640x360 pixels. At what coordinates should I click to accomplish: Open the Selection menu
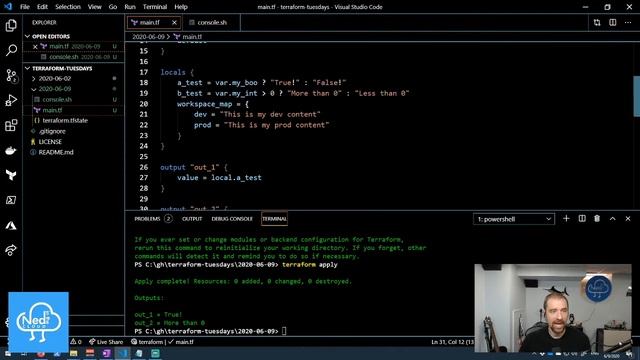pyautogui.click(x=68, y=7)
